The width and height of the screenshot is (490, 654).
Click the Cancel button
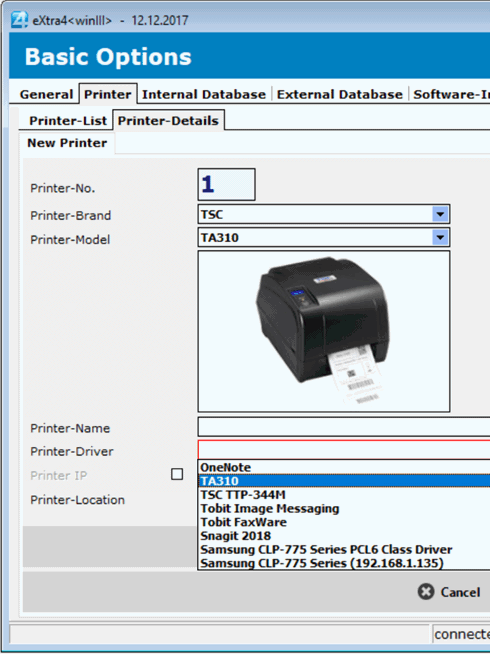(x=449, y=592)
